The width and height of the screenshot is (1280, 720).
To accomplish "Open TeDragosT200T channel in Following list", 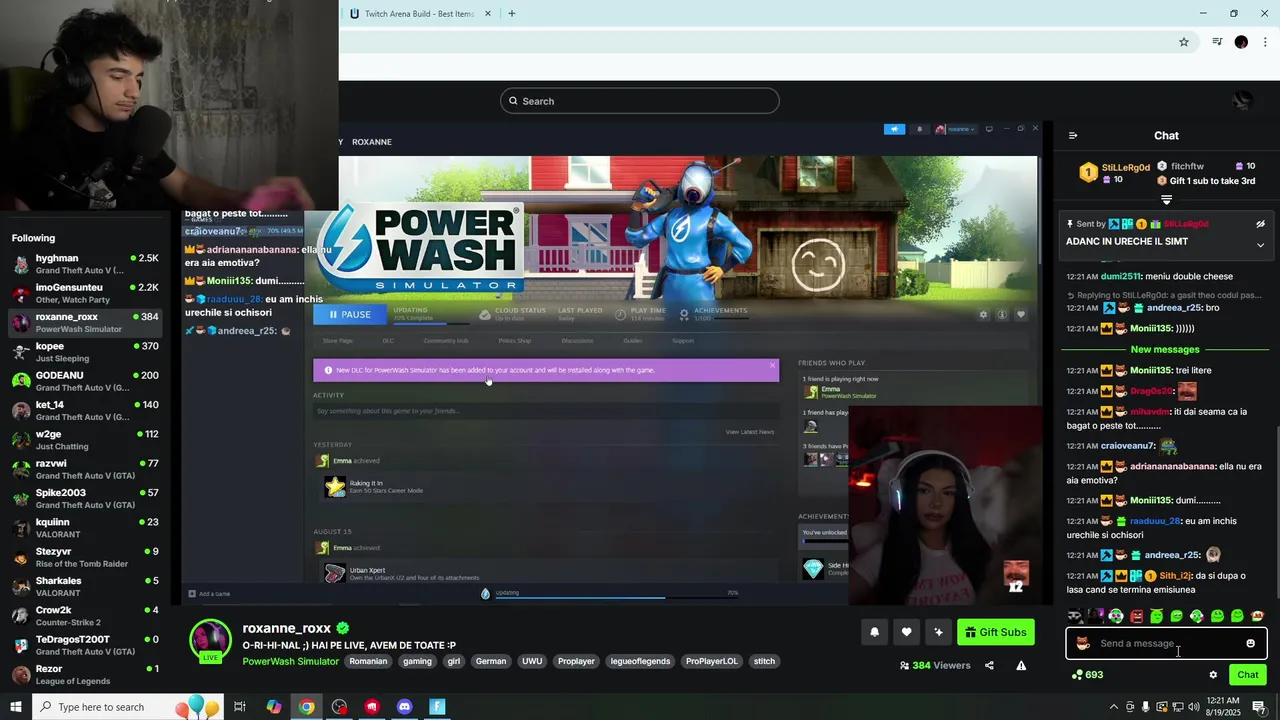I will [85, 645].
